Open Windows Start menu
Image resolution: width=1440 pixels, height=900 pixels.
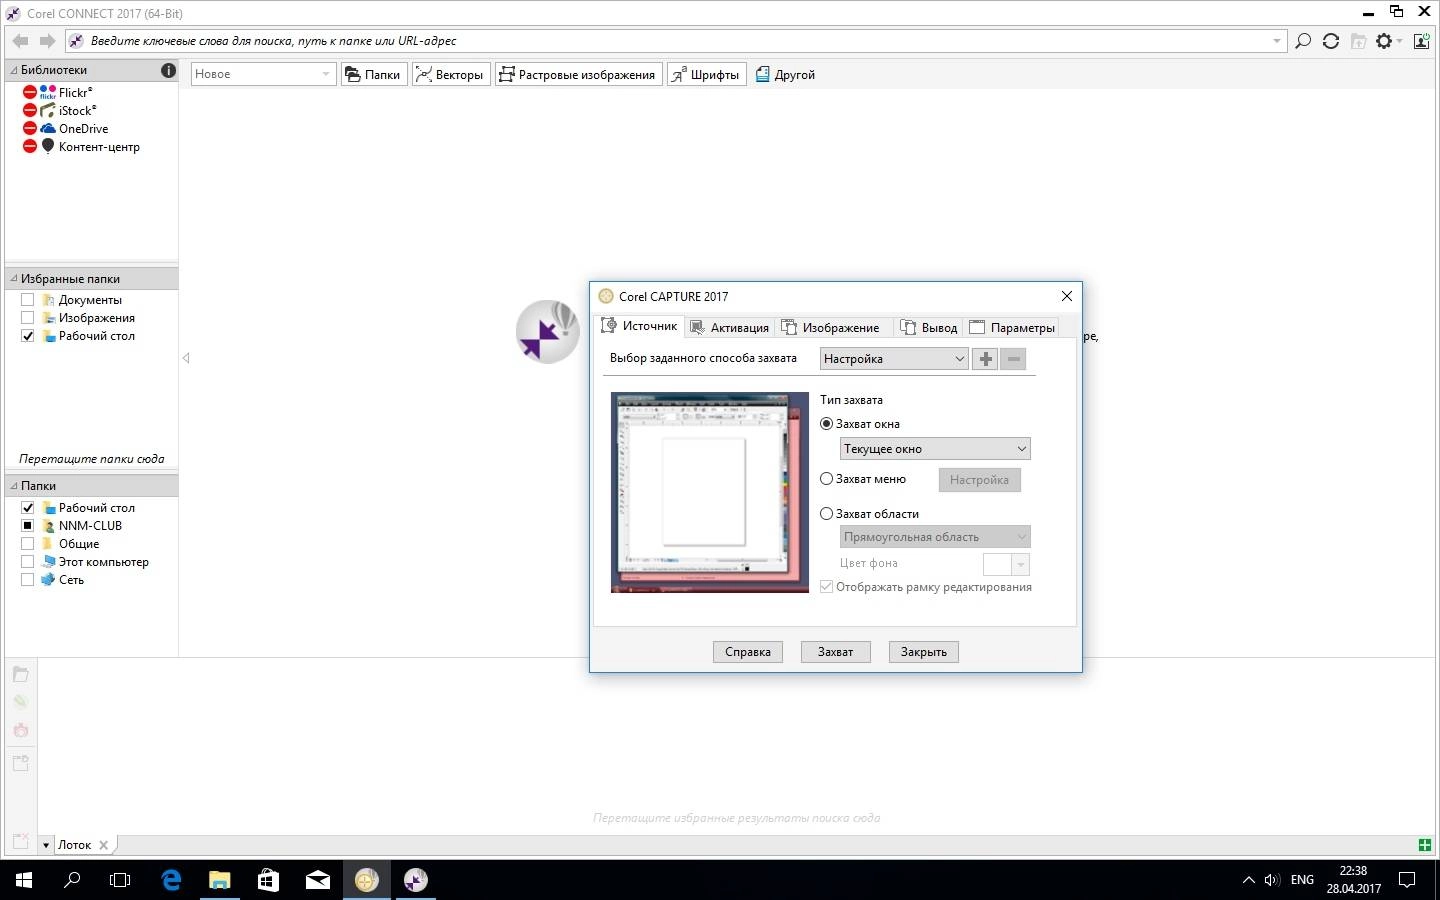tap(24, 880)
